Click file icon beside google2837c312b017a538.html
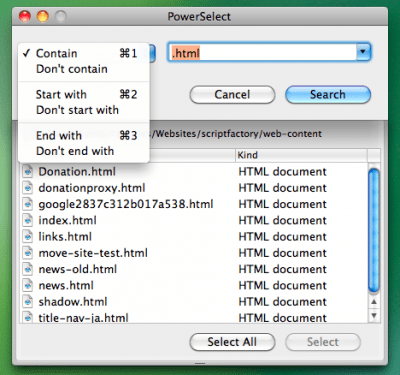 tap(28, 204)
